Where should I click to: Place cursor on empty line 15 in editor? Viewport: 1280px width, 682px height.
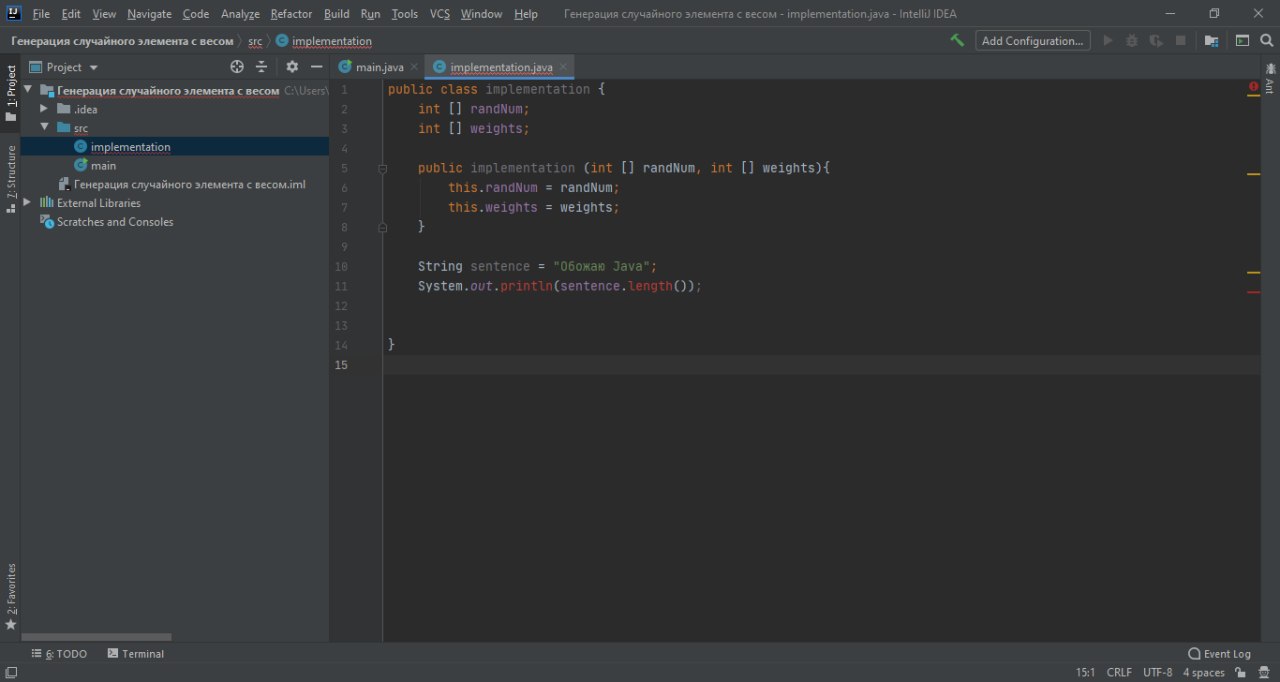[x=820, y=365]
